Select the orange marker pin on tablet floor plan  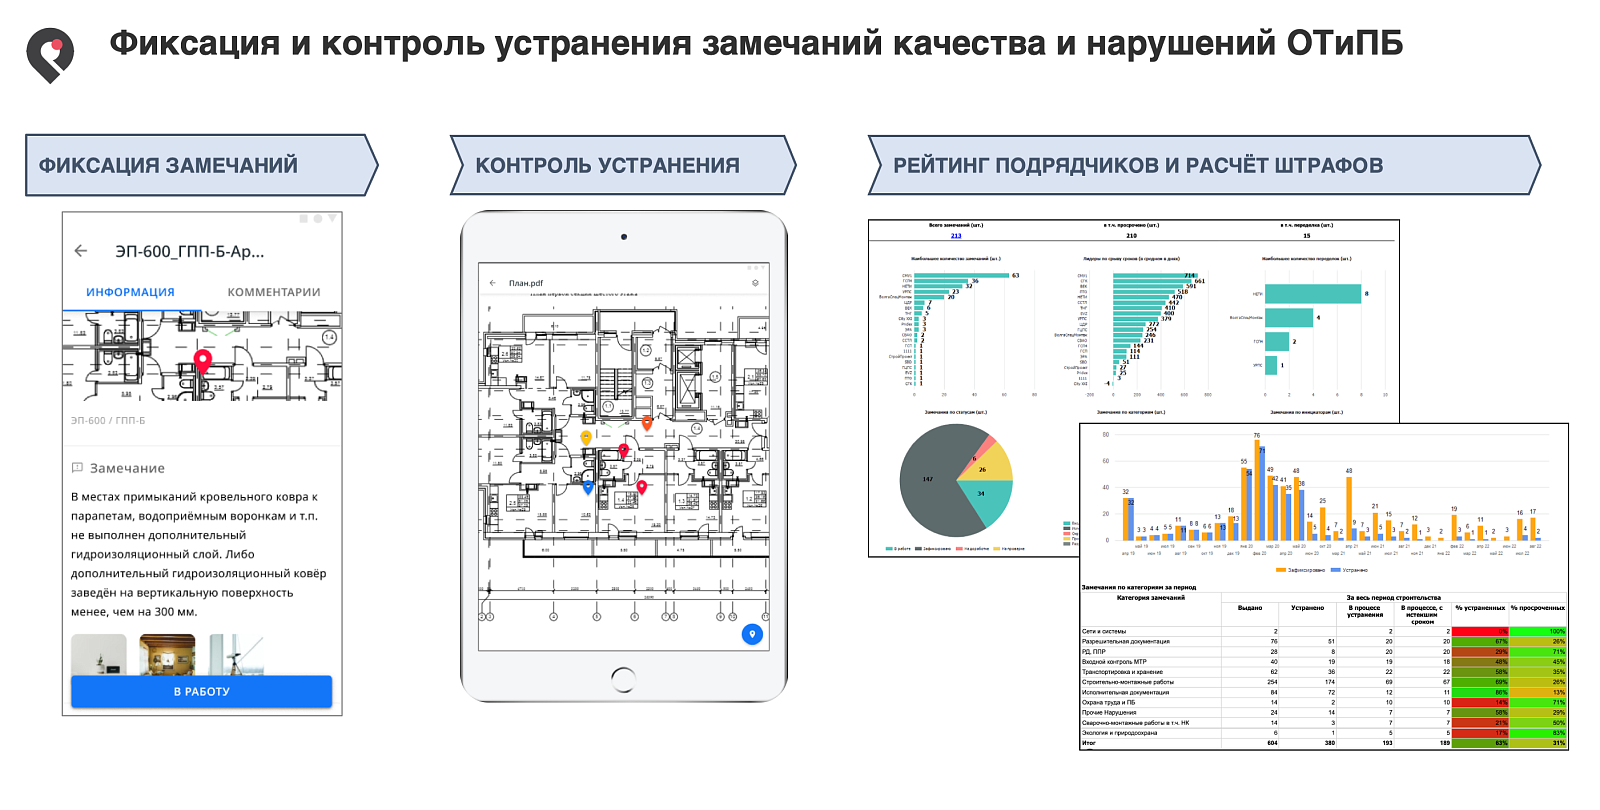coord(647,424)
